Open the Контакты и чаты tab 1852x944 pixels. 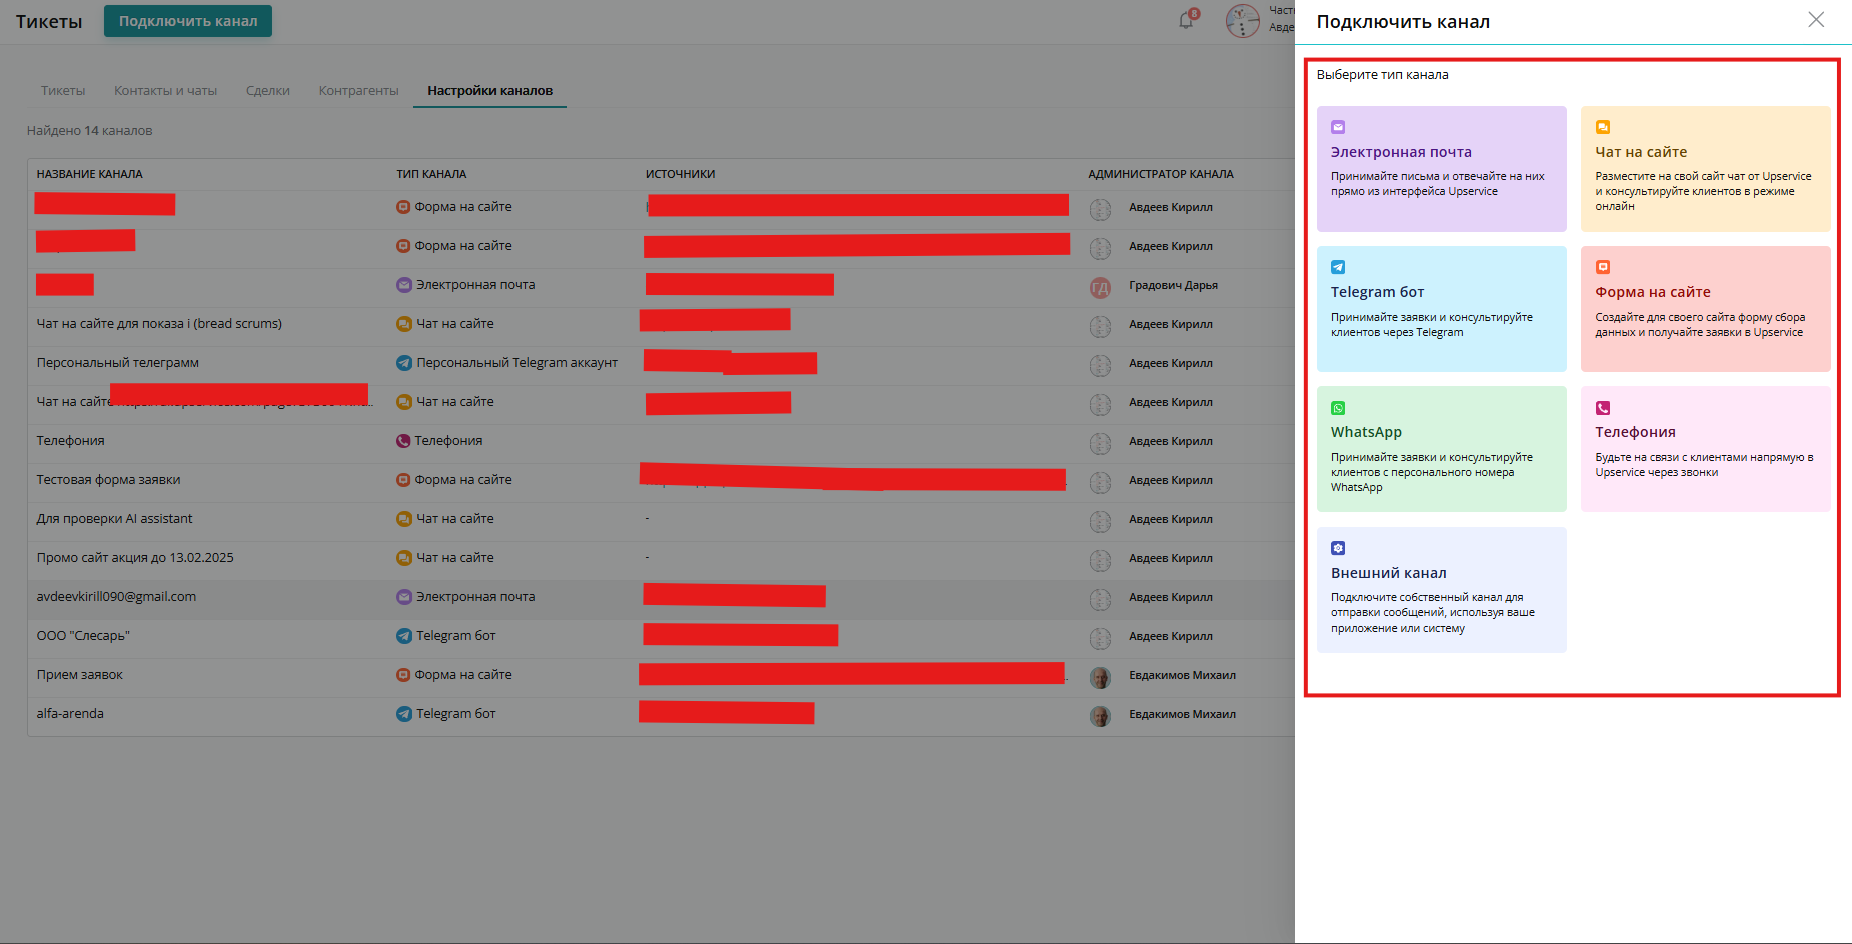pyautogui.click(x=165, y=91)
